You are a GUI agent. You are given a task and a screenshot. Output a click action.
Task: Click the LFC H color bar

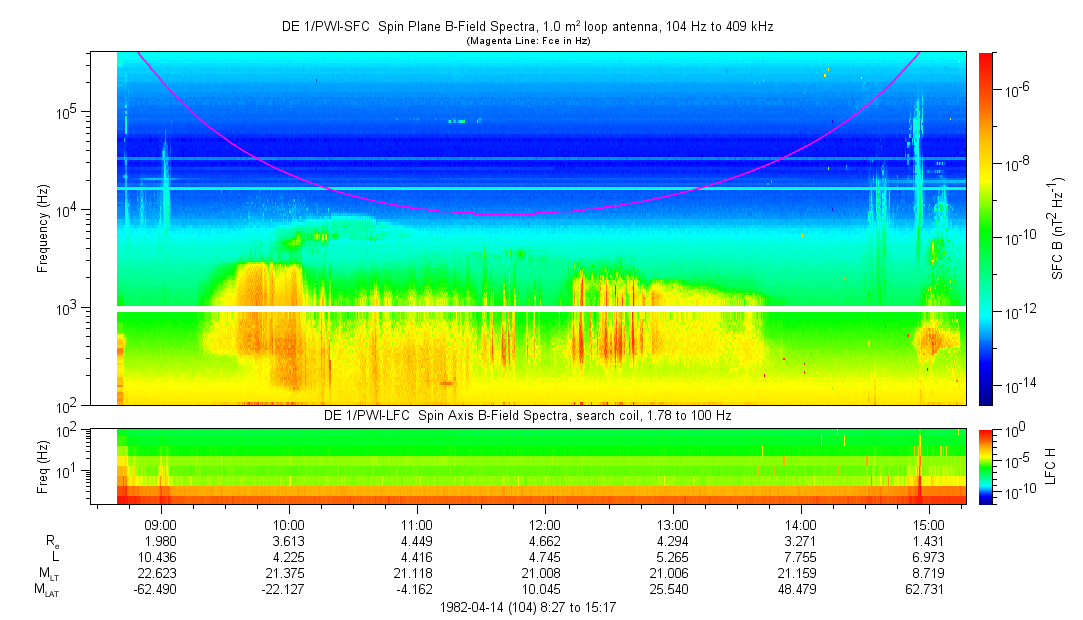[x=987, y=466]
